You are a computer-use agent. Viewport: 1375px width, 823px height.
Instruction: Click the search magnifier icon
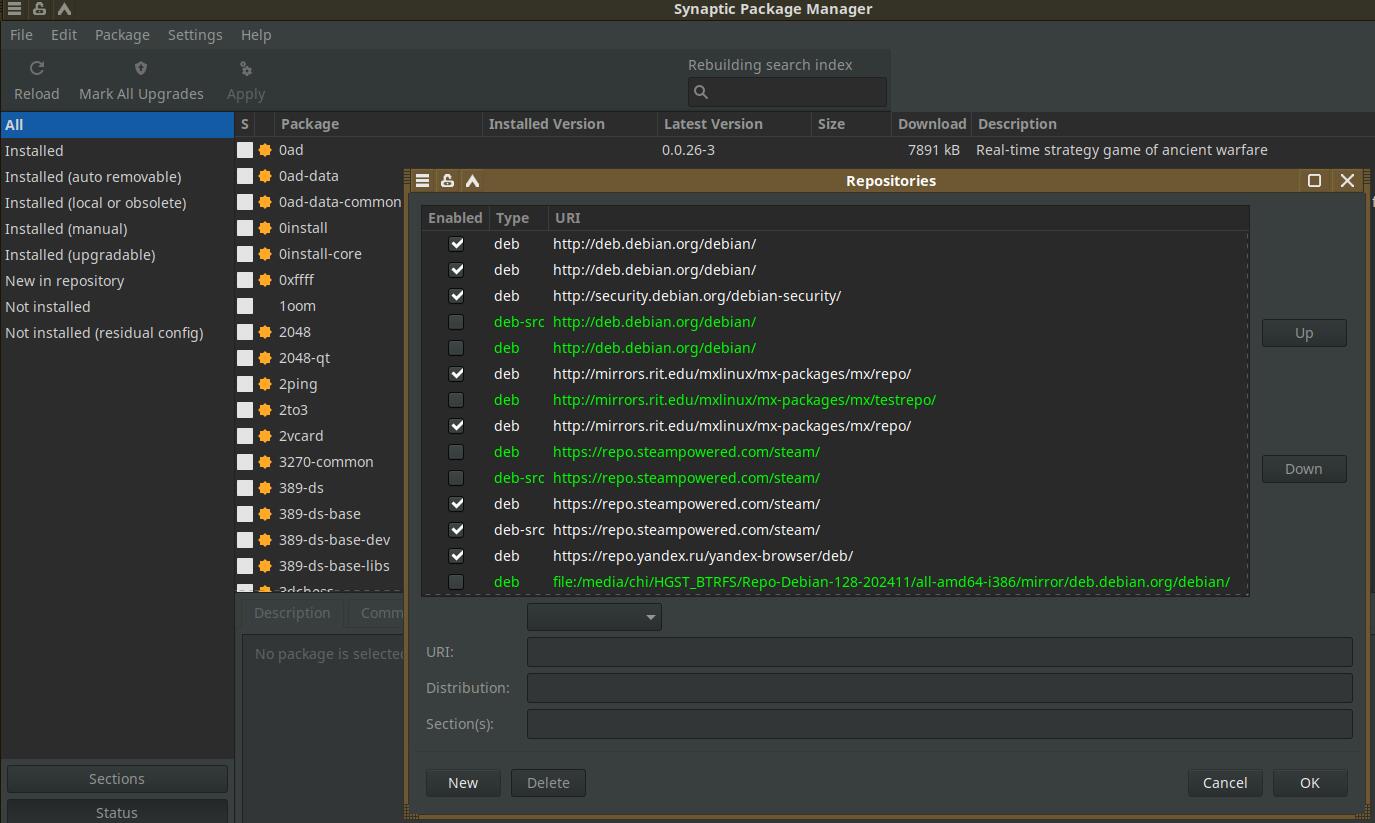point(701,92)
